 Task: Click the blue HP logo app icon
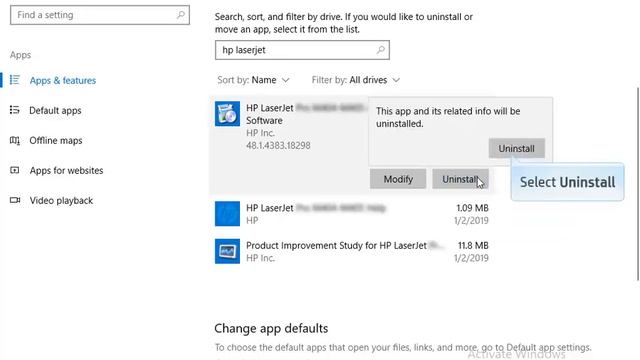pyautogui.click(x=227, y=213)
